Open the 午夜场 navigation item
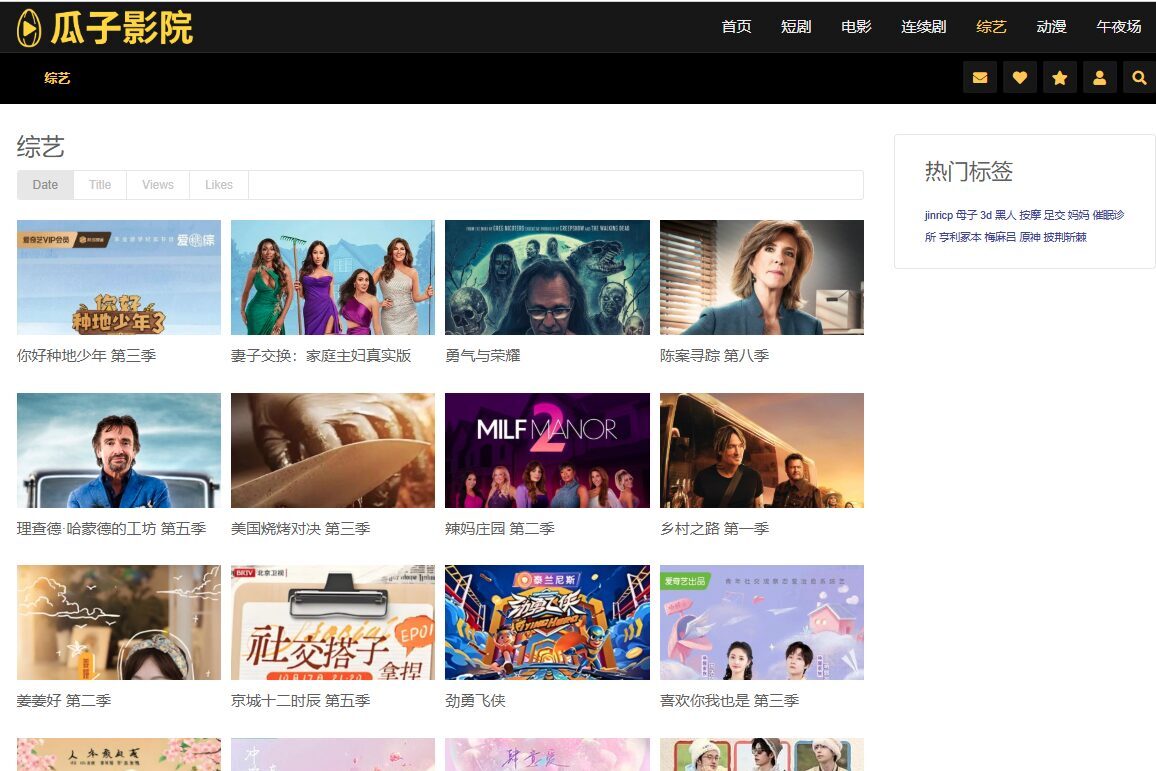1156x771 pixels. (1118, 27)
